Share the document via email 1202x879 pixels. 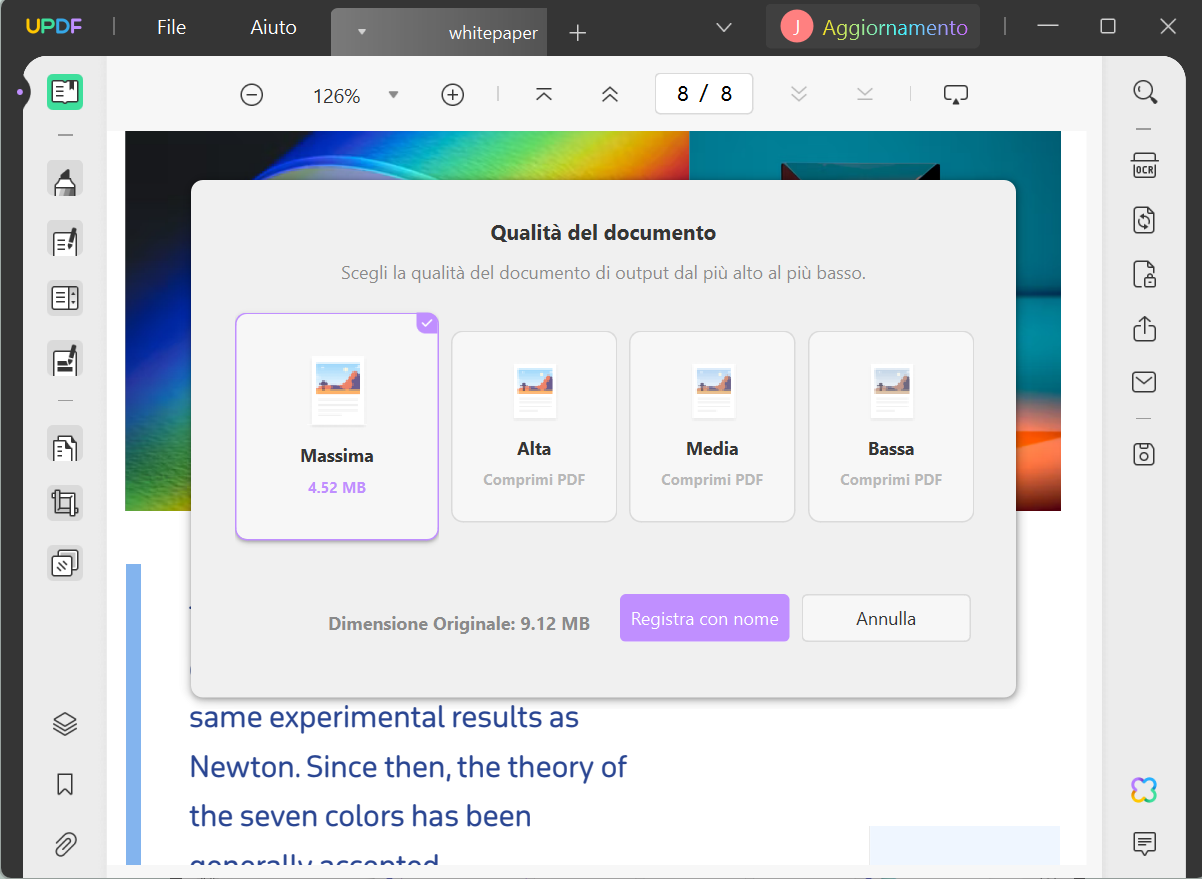pos(1143,381)
